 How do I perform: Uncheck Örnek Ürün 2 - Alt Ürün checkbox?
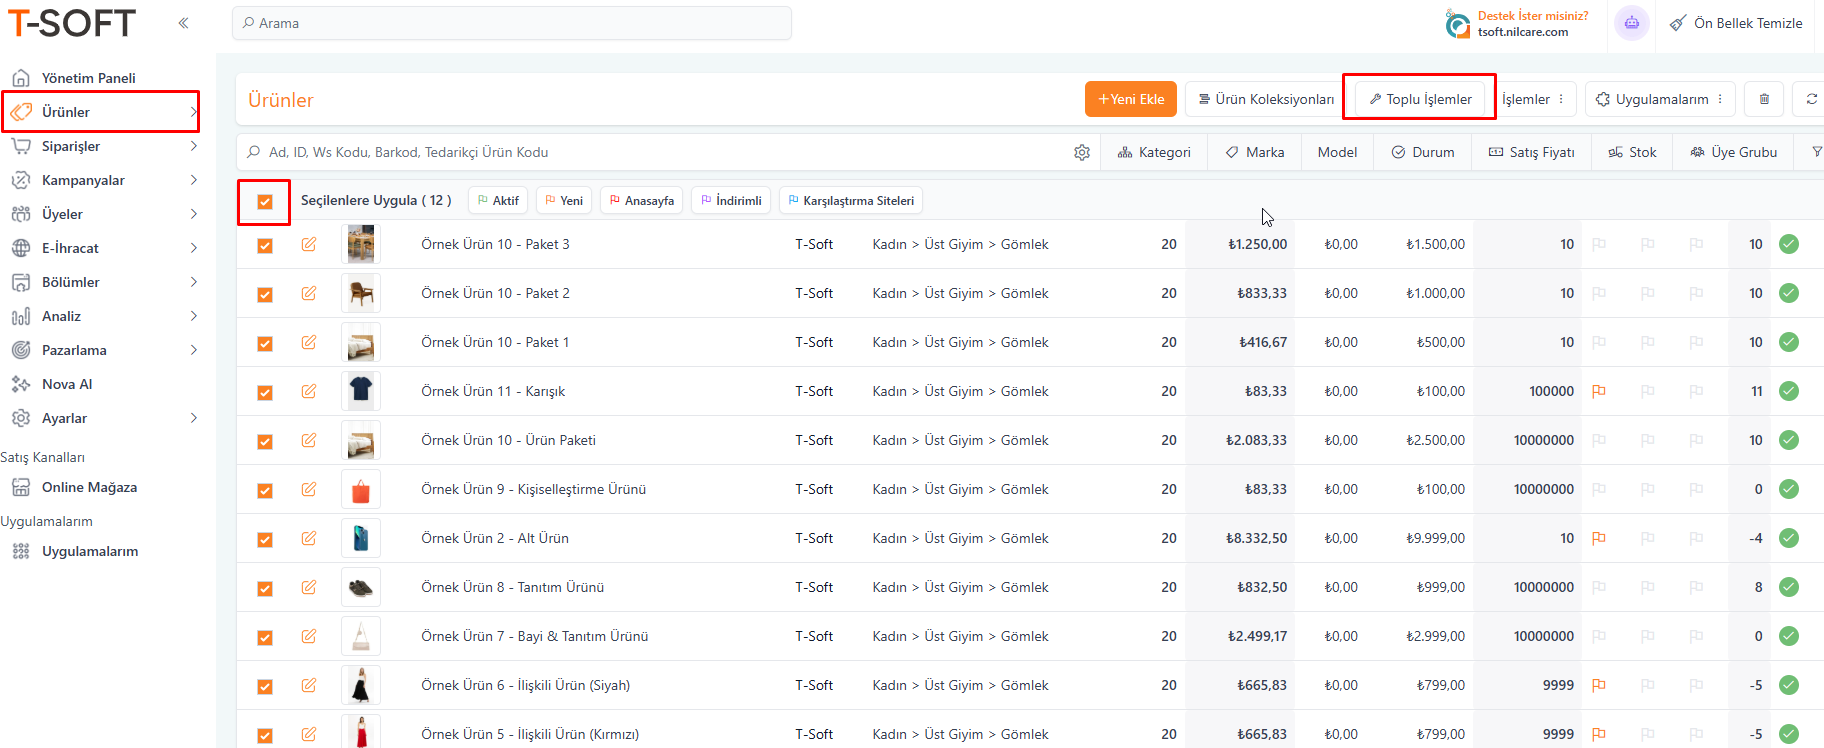tap(265, 540)
